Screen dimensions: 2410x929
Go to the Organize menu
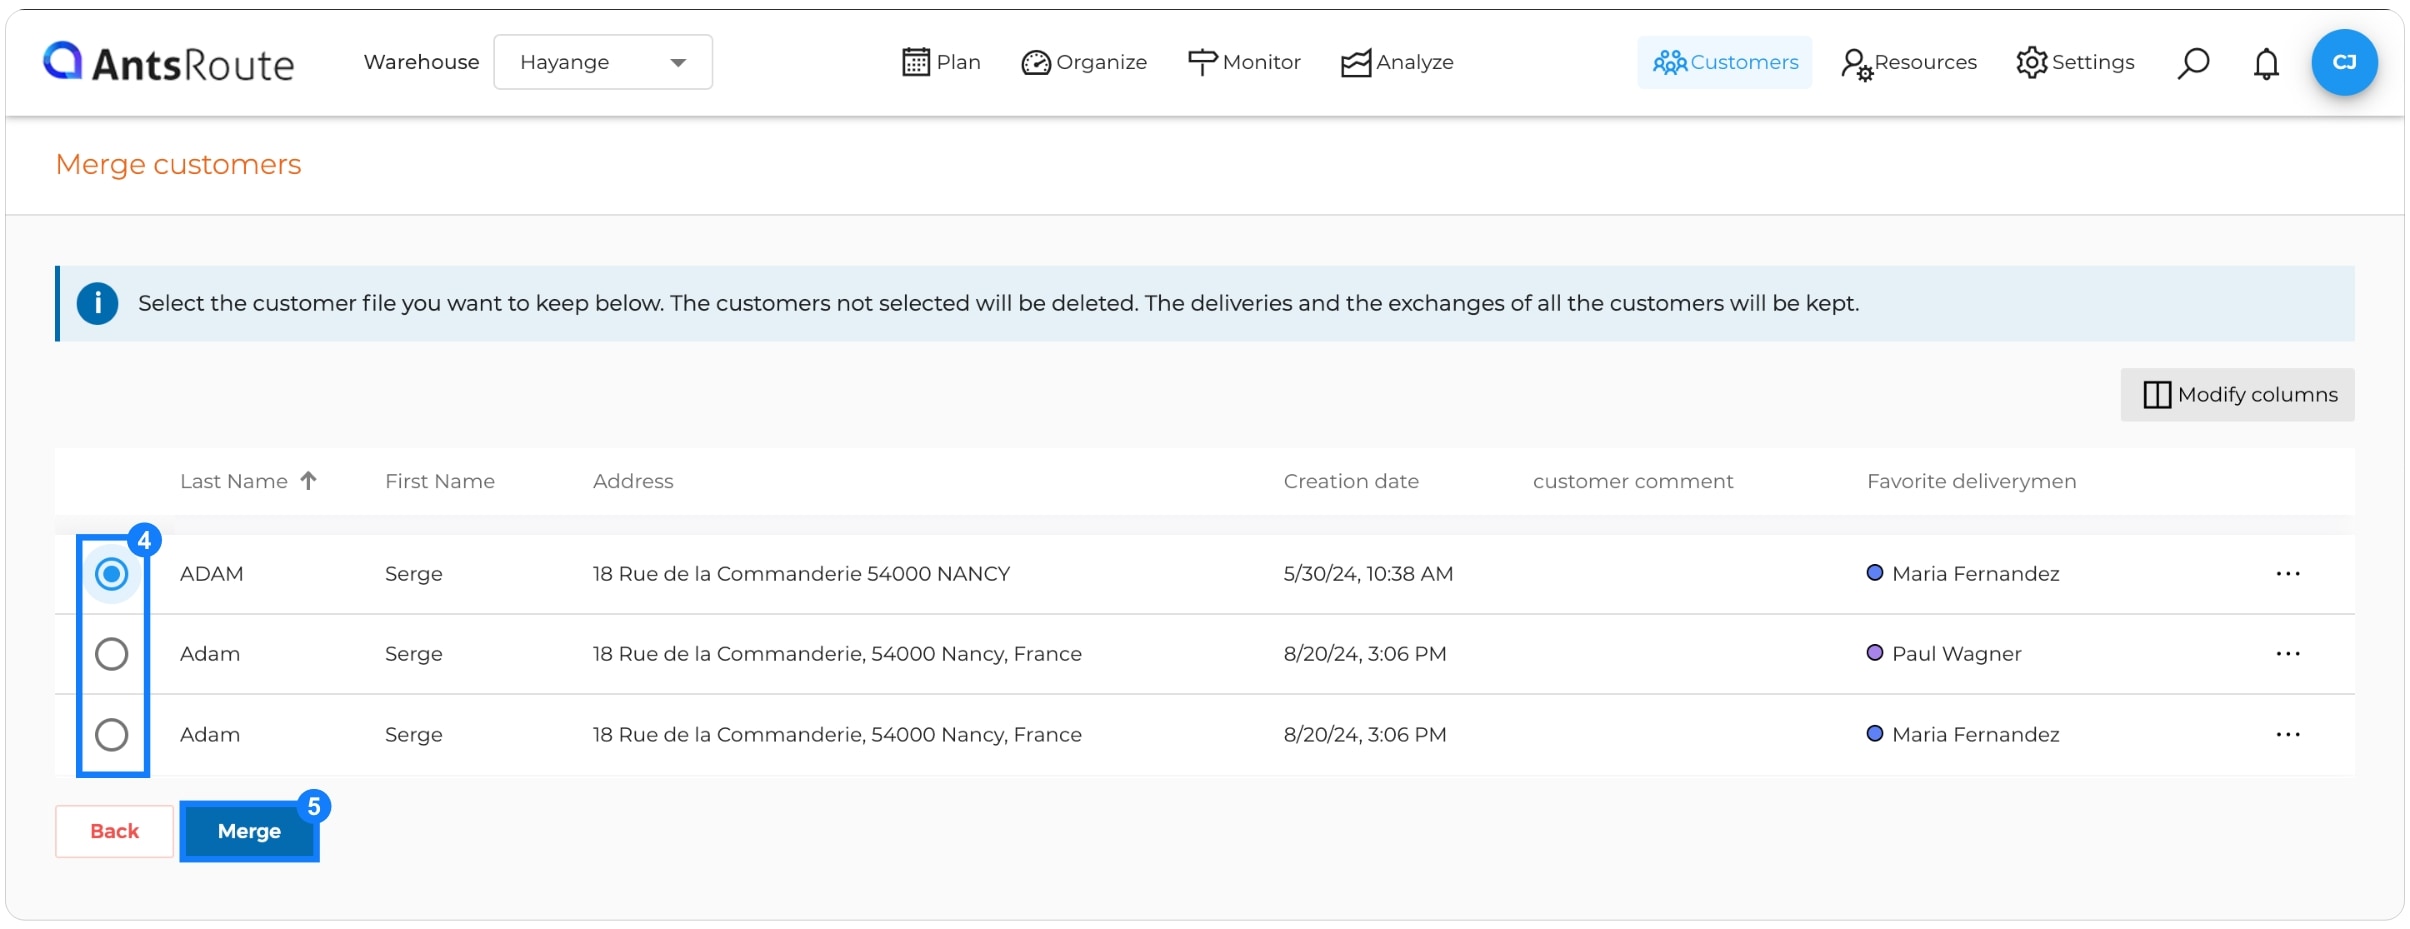point(1084,62)
